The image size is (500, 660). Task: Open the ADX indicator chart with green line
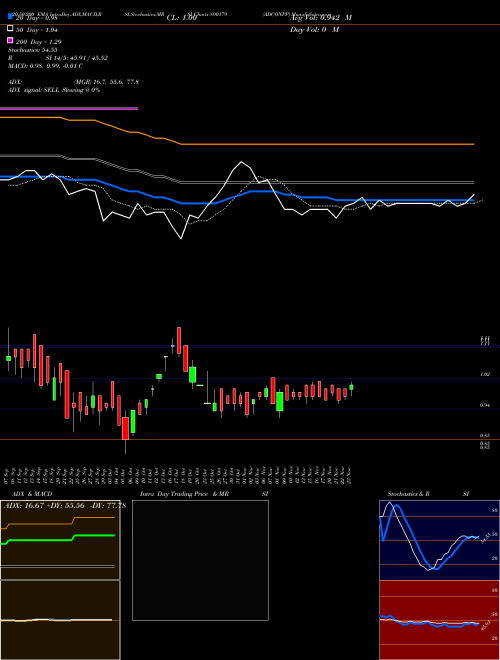(x=60, y=540)
